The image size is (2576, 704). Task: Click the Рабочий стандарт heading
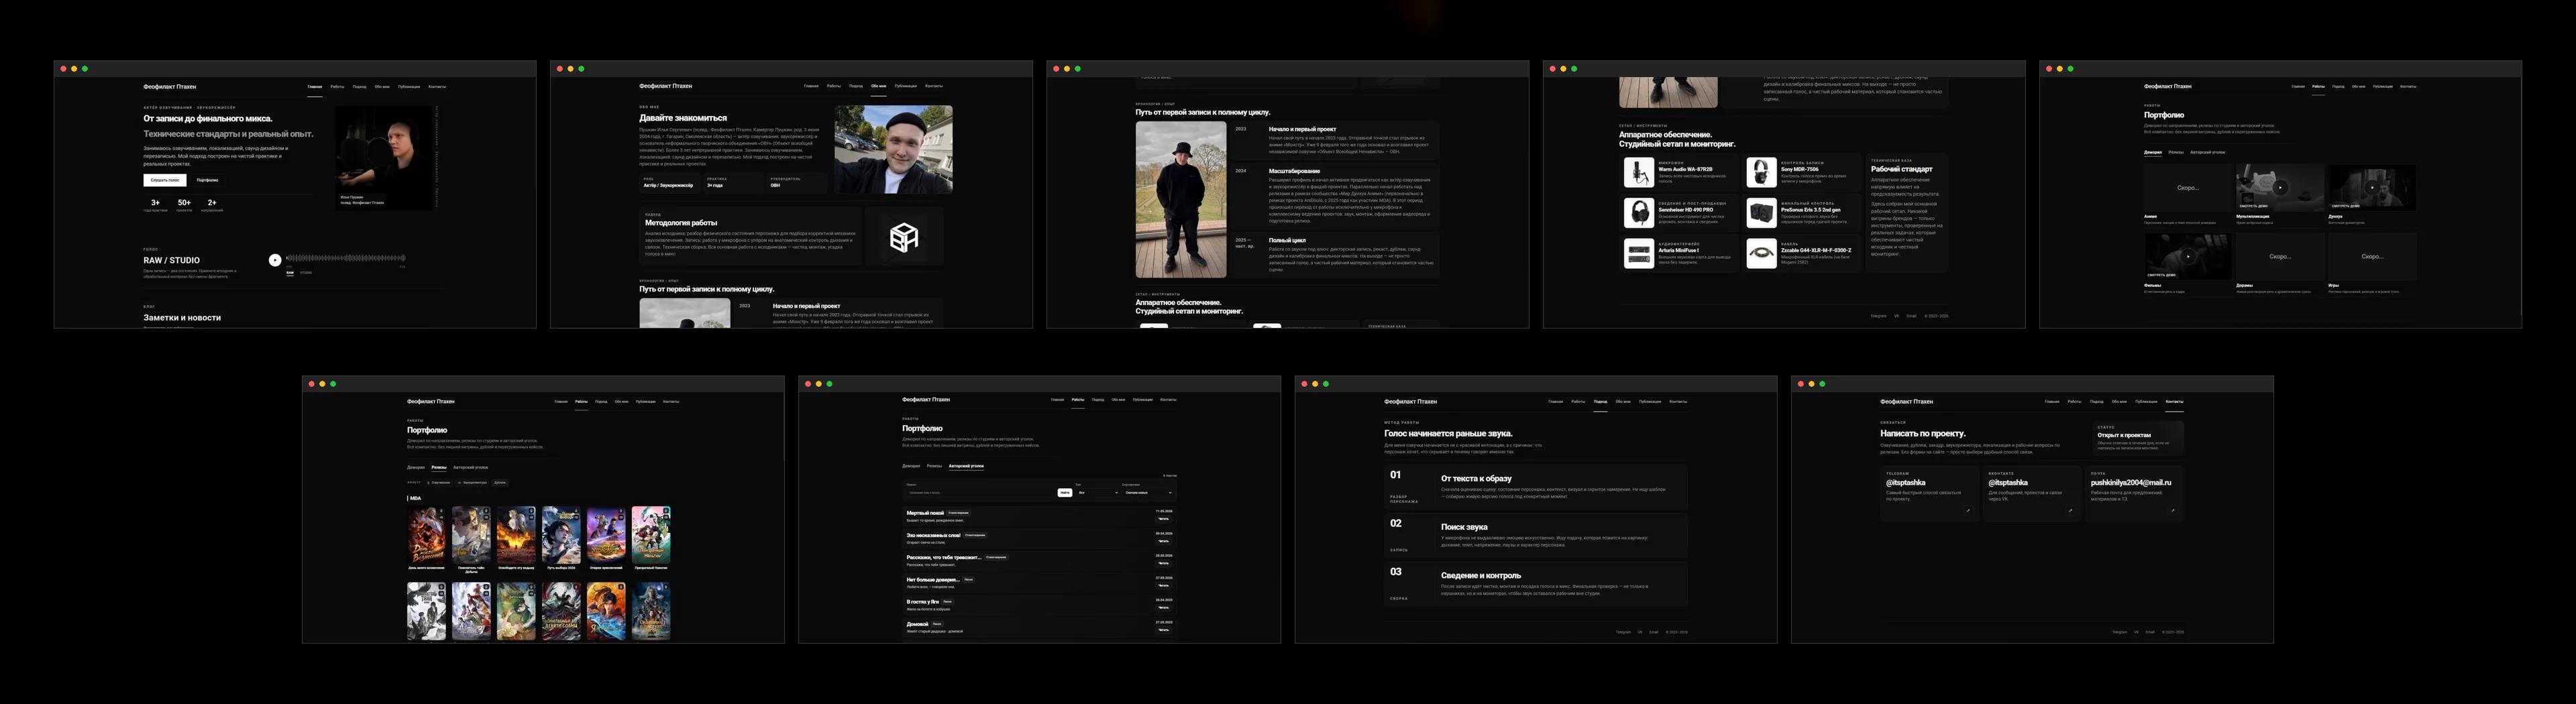pyautogui.click(x=1902, y=169)
